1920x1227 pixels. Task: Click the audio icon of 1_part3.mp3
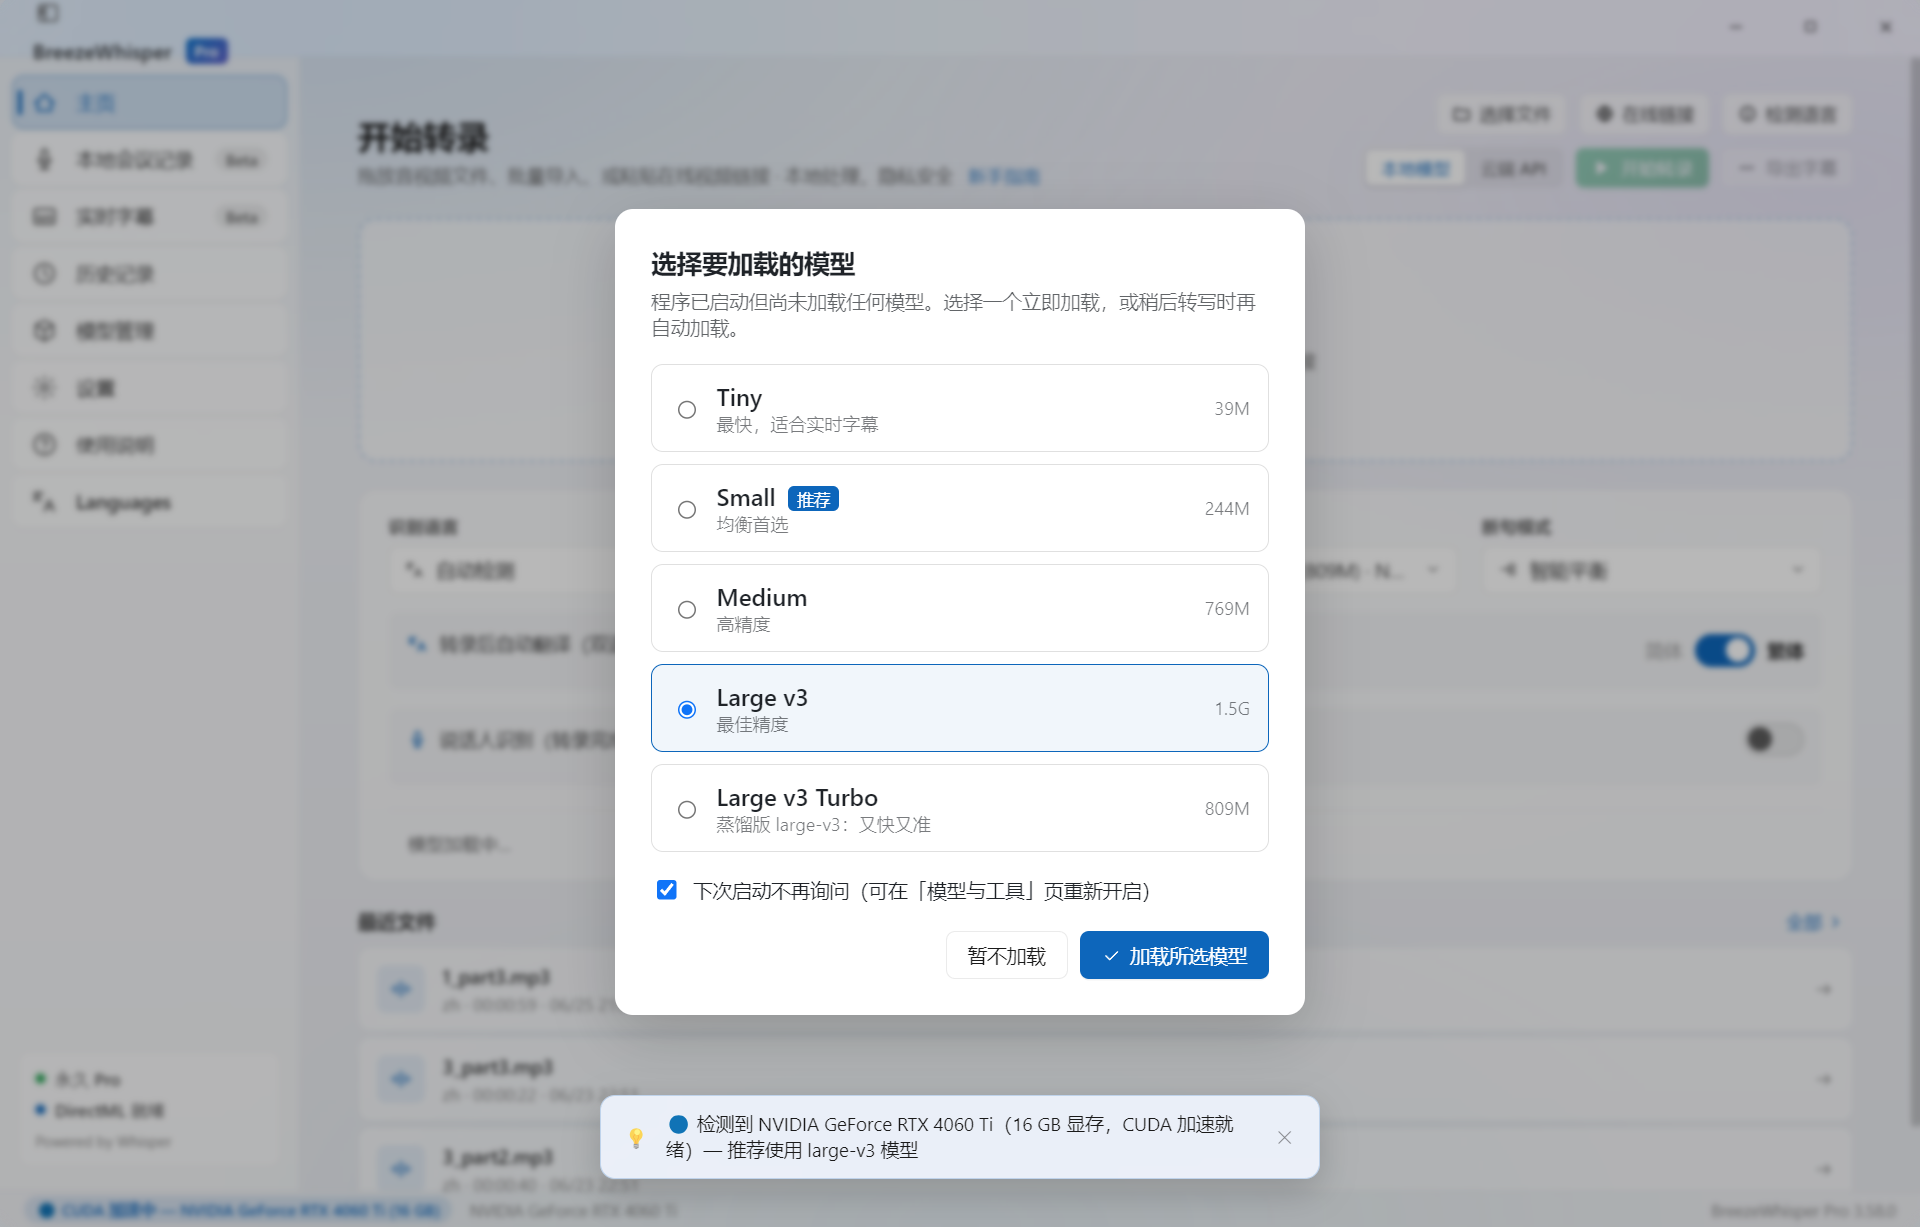401,989
